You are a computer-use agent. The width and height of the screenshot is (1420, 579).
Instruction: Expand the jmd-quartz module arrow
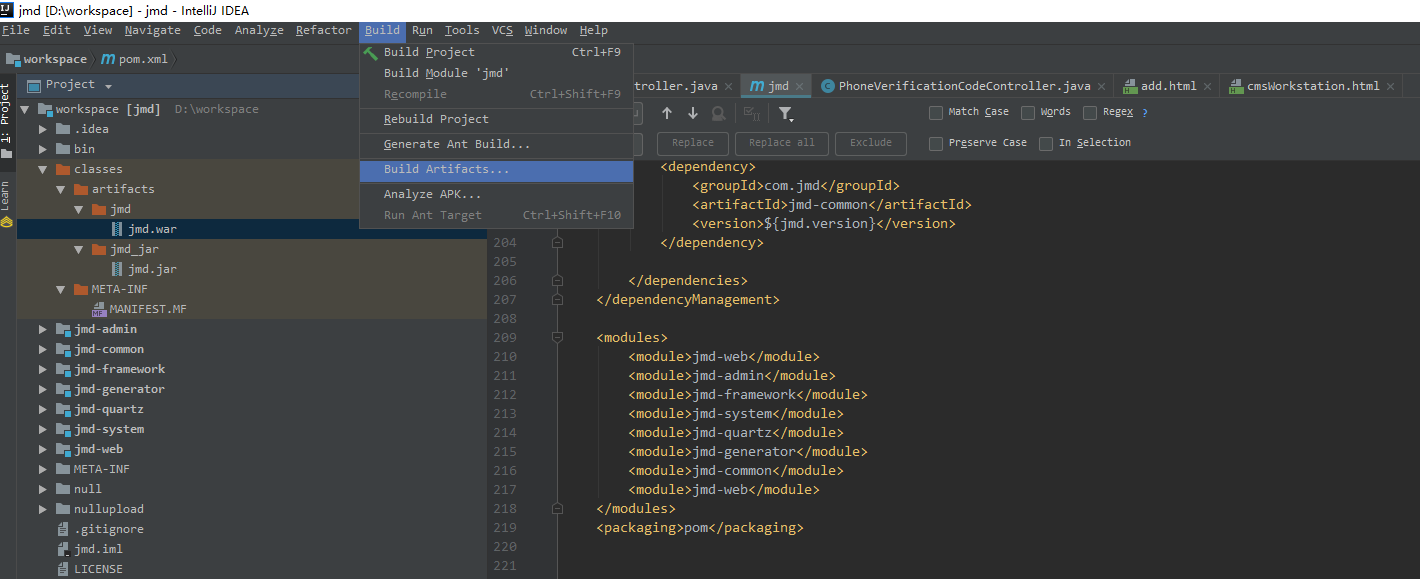(x=43, y=409)
